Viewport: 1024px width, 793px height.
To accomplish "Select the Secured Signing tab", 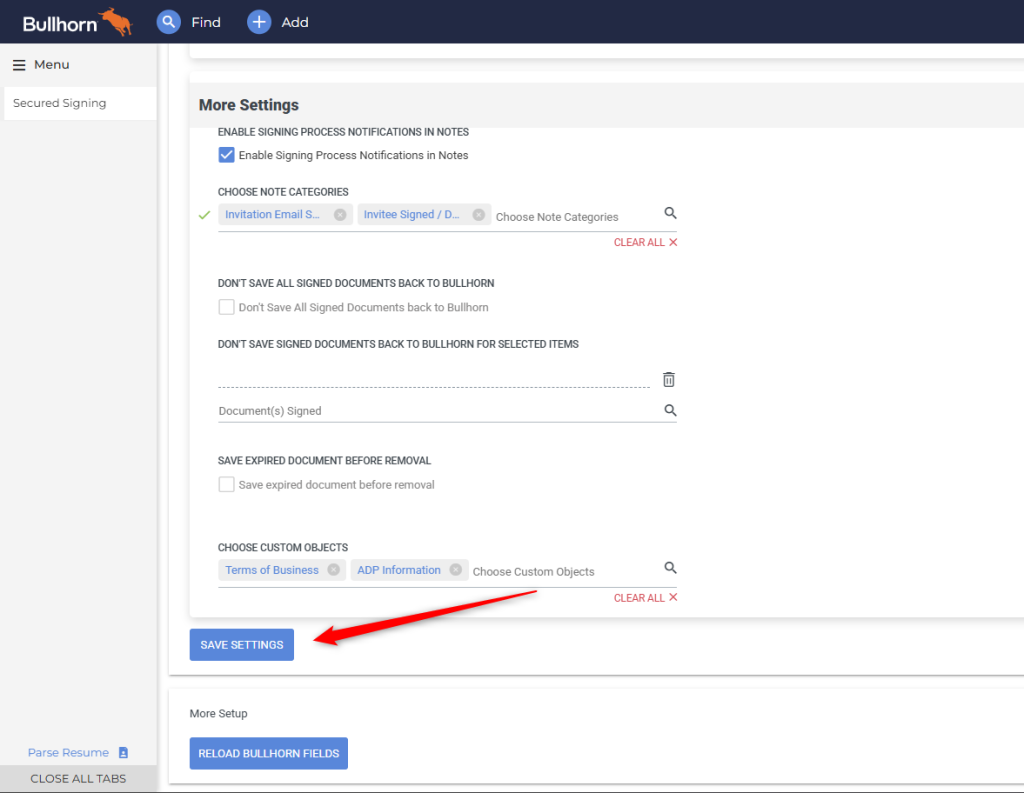I will pyautogui.click(x=58, y=102).
